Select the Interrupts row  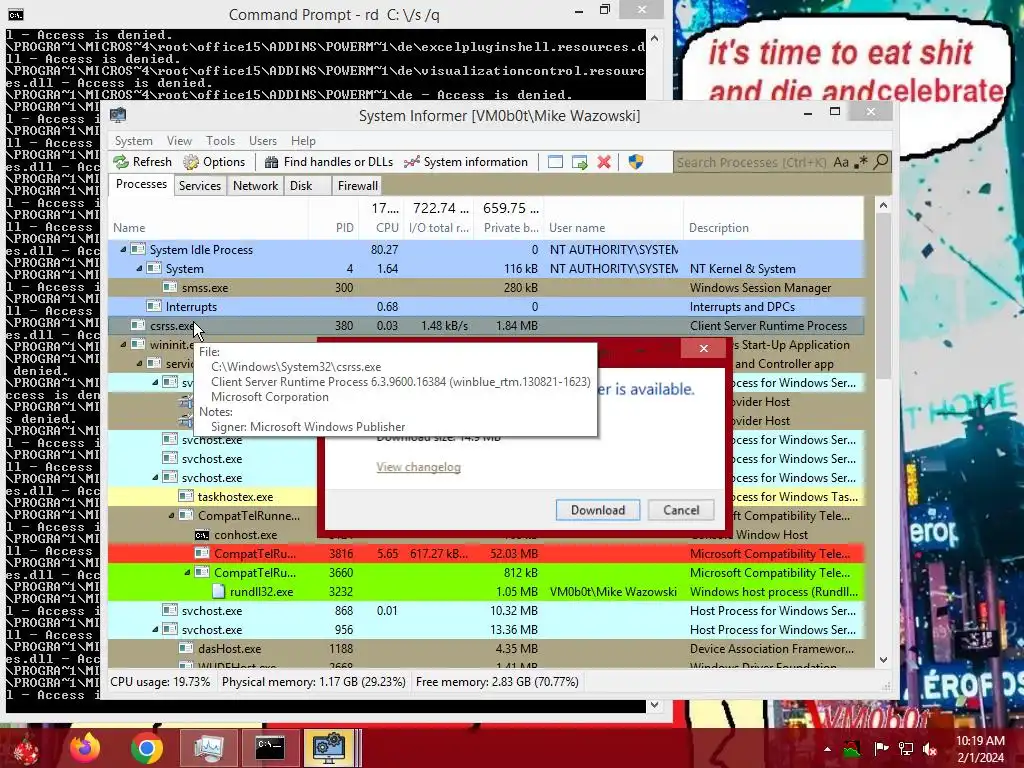(487, 306)
